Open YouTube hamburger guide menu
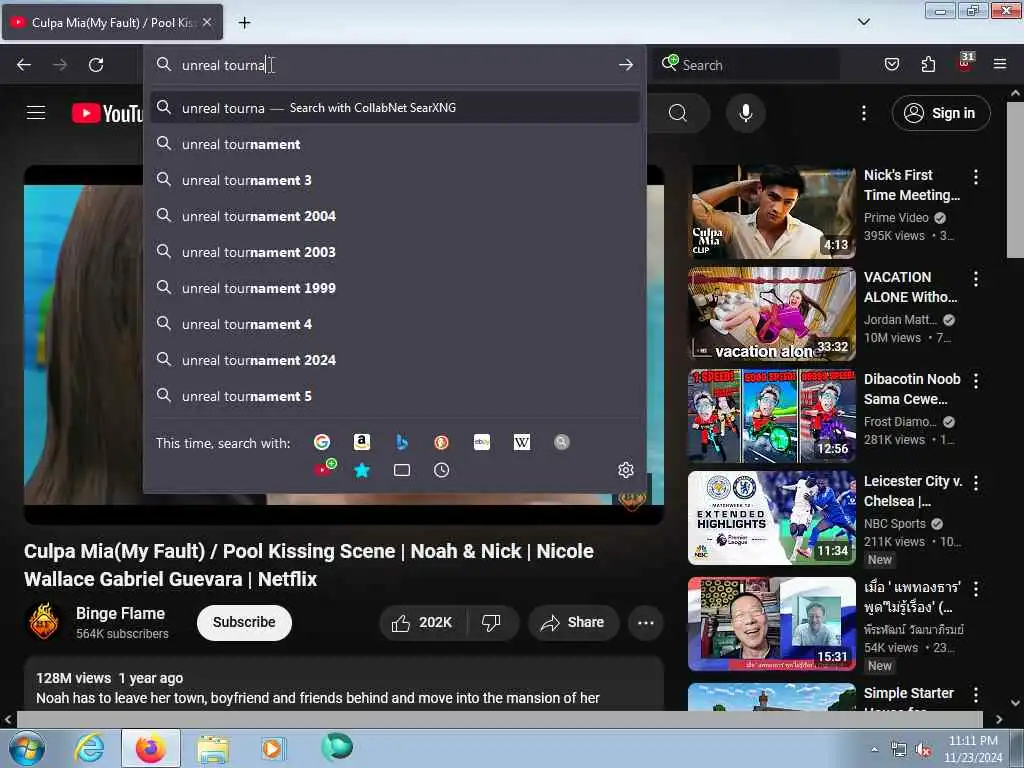 click(36, 113)
